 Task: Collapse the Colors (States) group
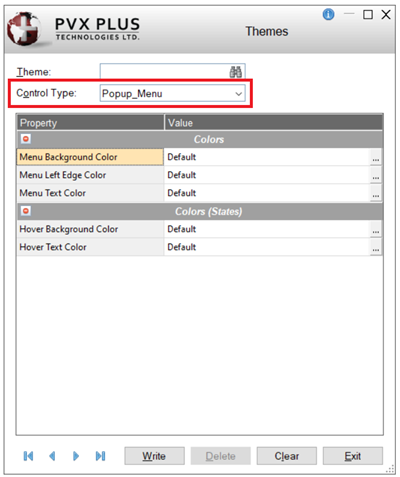click(x=26, y=211)
